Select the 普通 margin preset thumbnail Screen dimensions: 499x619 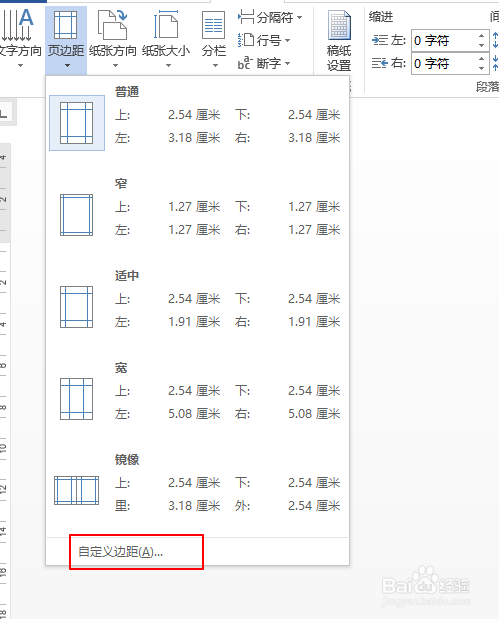tap(77, 123)
